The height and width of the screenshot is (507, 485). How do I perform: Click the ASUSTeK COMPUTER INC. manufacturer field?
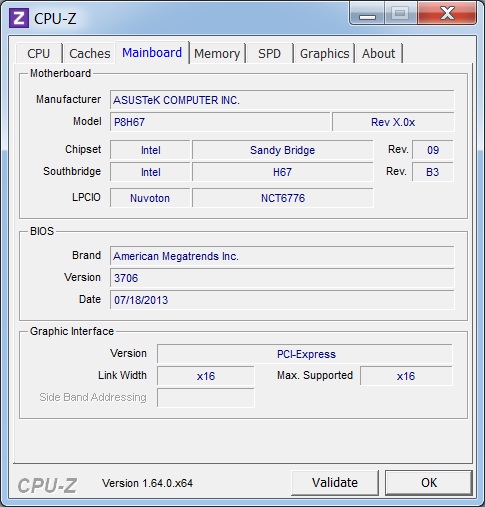point(282,100)
